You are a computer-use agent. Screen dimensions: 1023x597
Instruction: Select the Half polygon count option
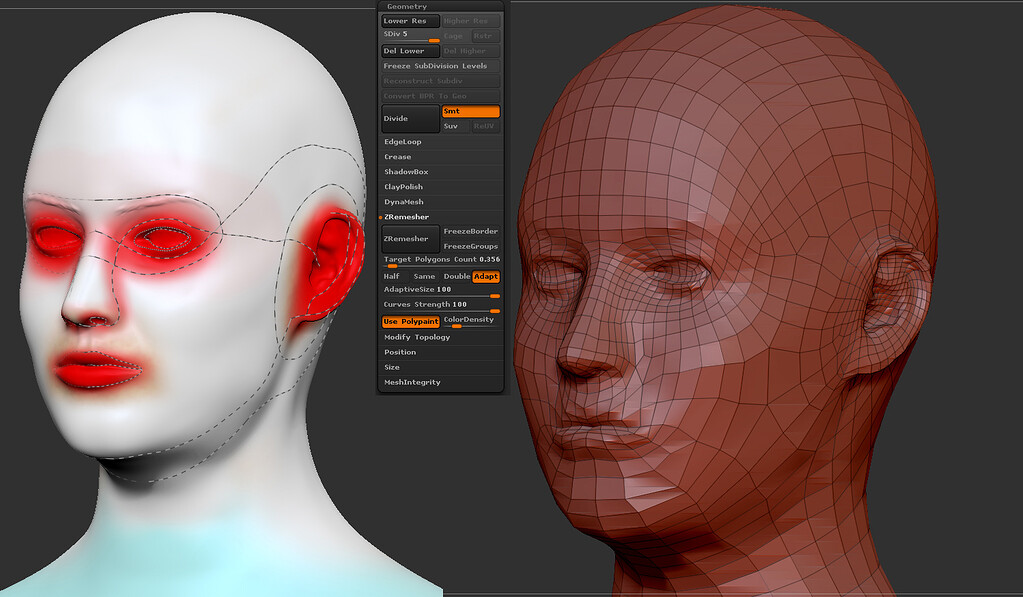click(x=390, y=276)
